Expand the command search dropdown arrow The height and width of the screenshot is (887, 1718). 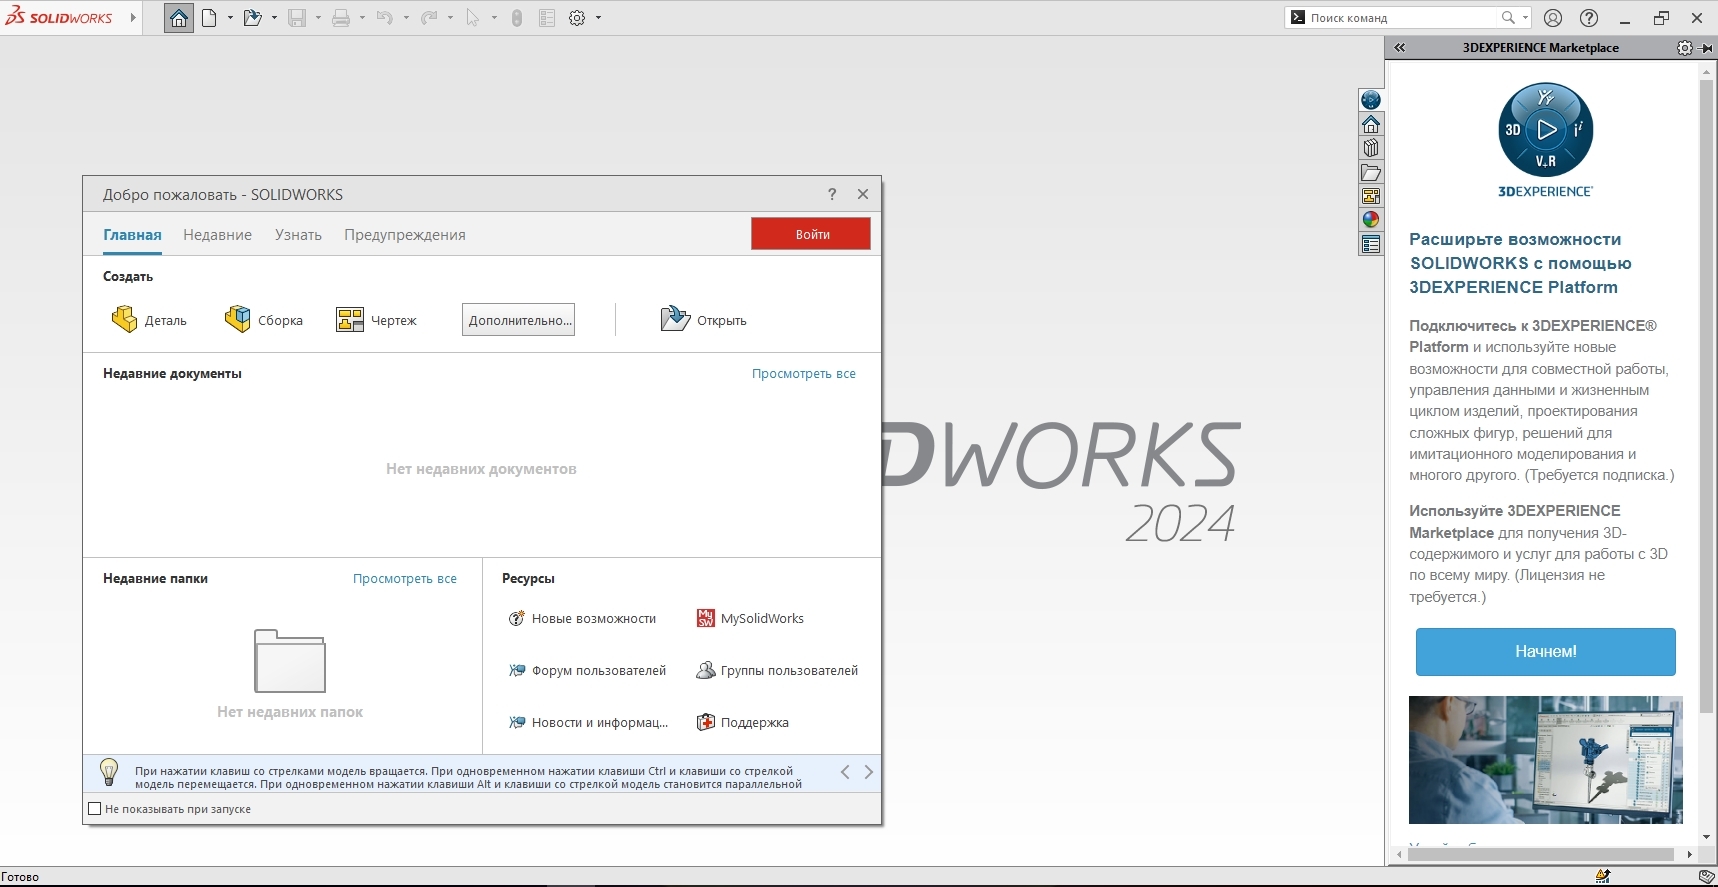[1525, 18]
